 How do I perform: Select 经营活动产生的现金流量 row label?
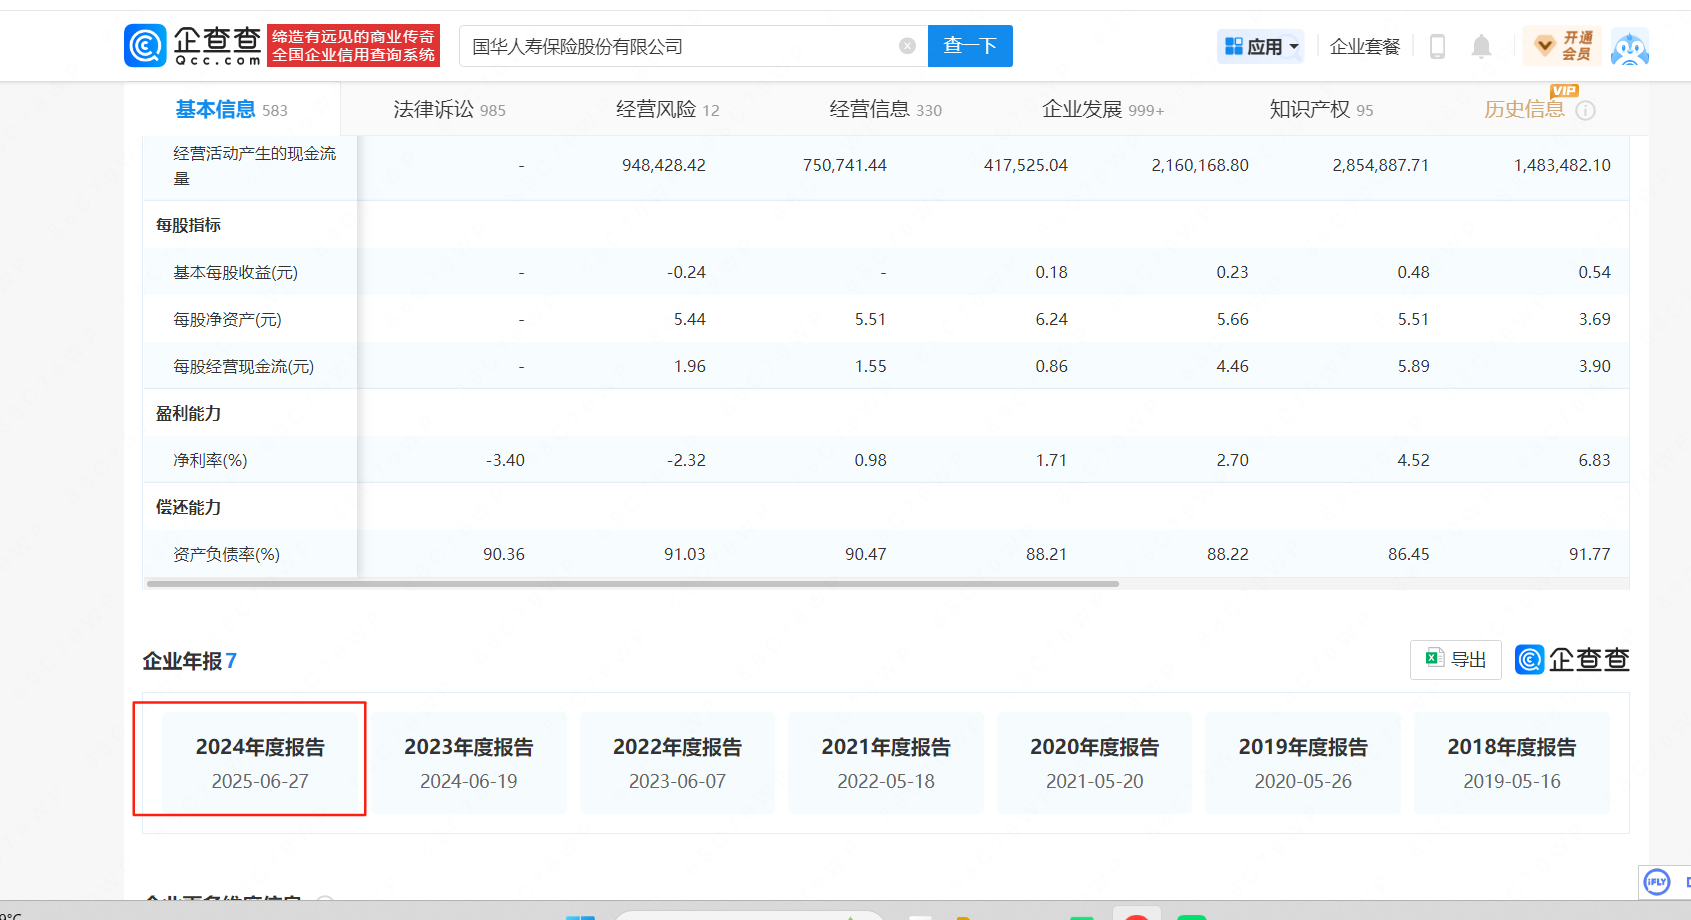coord(255,166)
